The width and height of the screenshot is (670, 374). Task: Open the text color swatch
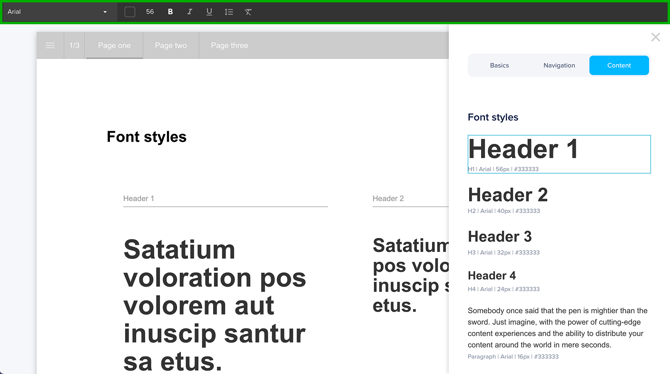[129, 12]
